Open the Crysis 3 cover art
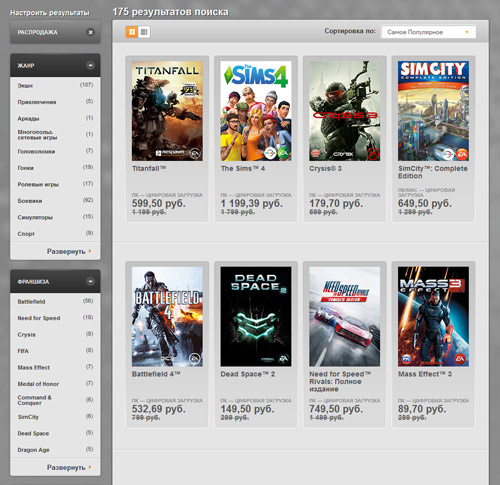This screenshot has height=485, width=500. click(x=344, y=111)
